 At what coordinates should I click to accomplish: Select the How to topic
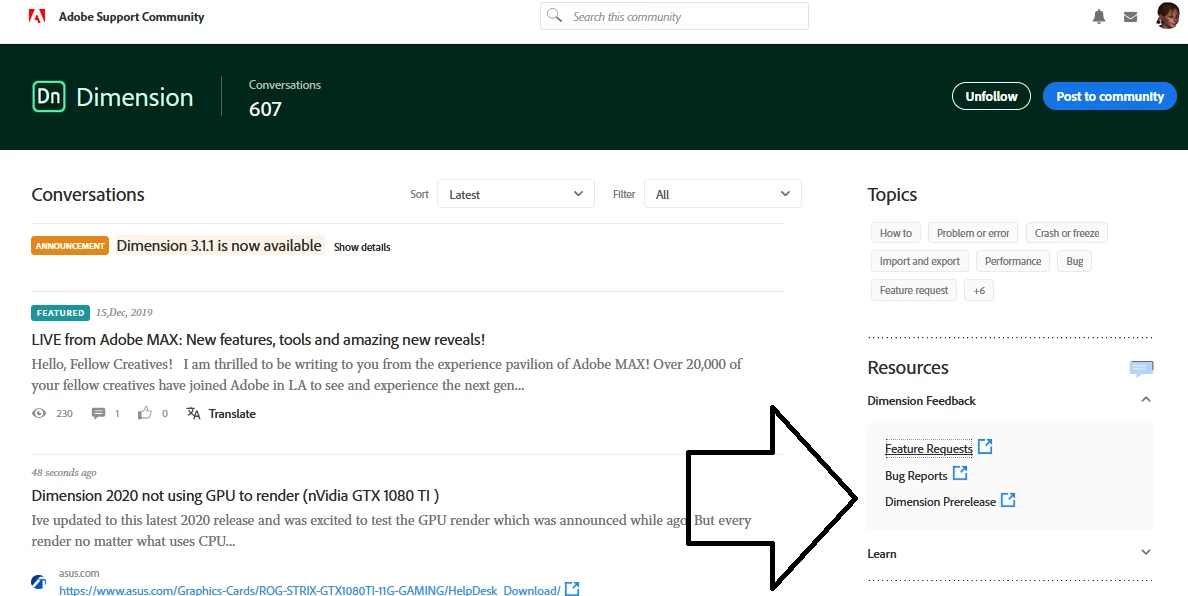[x=896, y=232]
